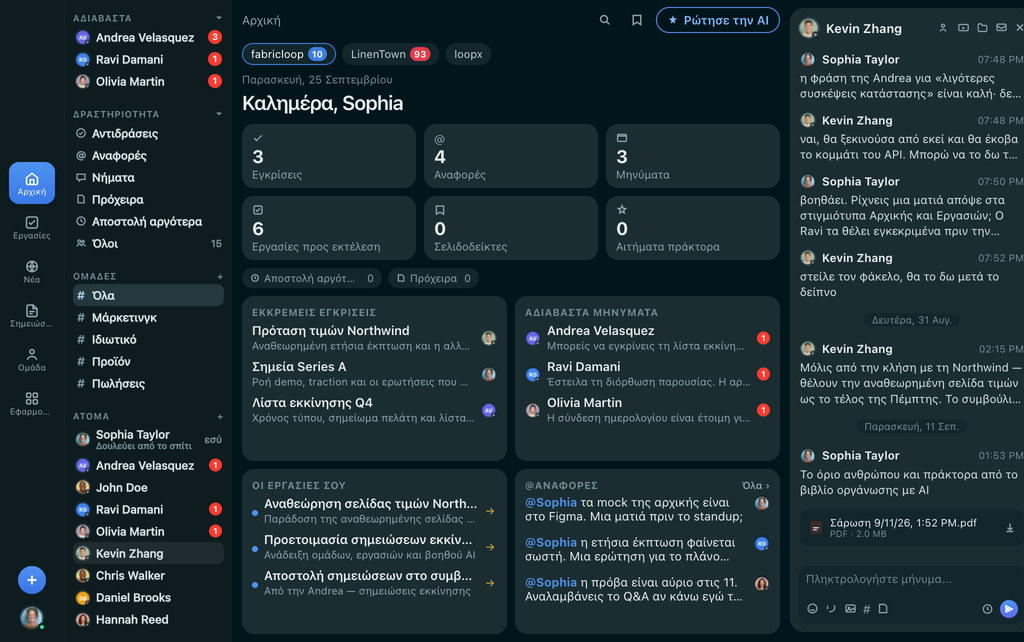Send message with the blue arrow icon
Viewport: 1024px width, 642px height.
pos(1008,609)
